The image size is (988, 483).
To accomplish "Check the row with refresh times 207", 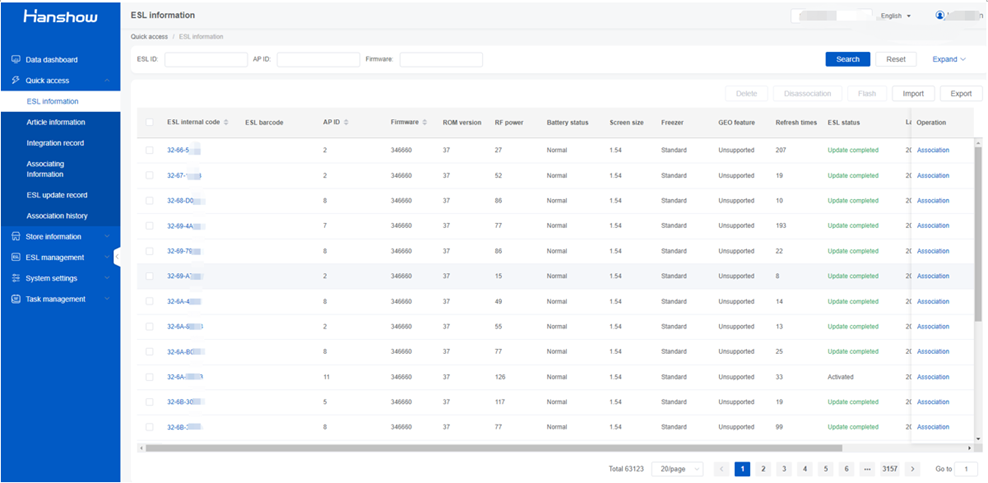I will point(149,150).
